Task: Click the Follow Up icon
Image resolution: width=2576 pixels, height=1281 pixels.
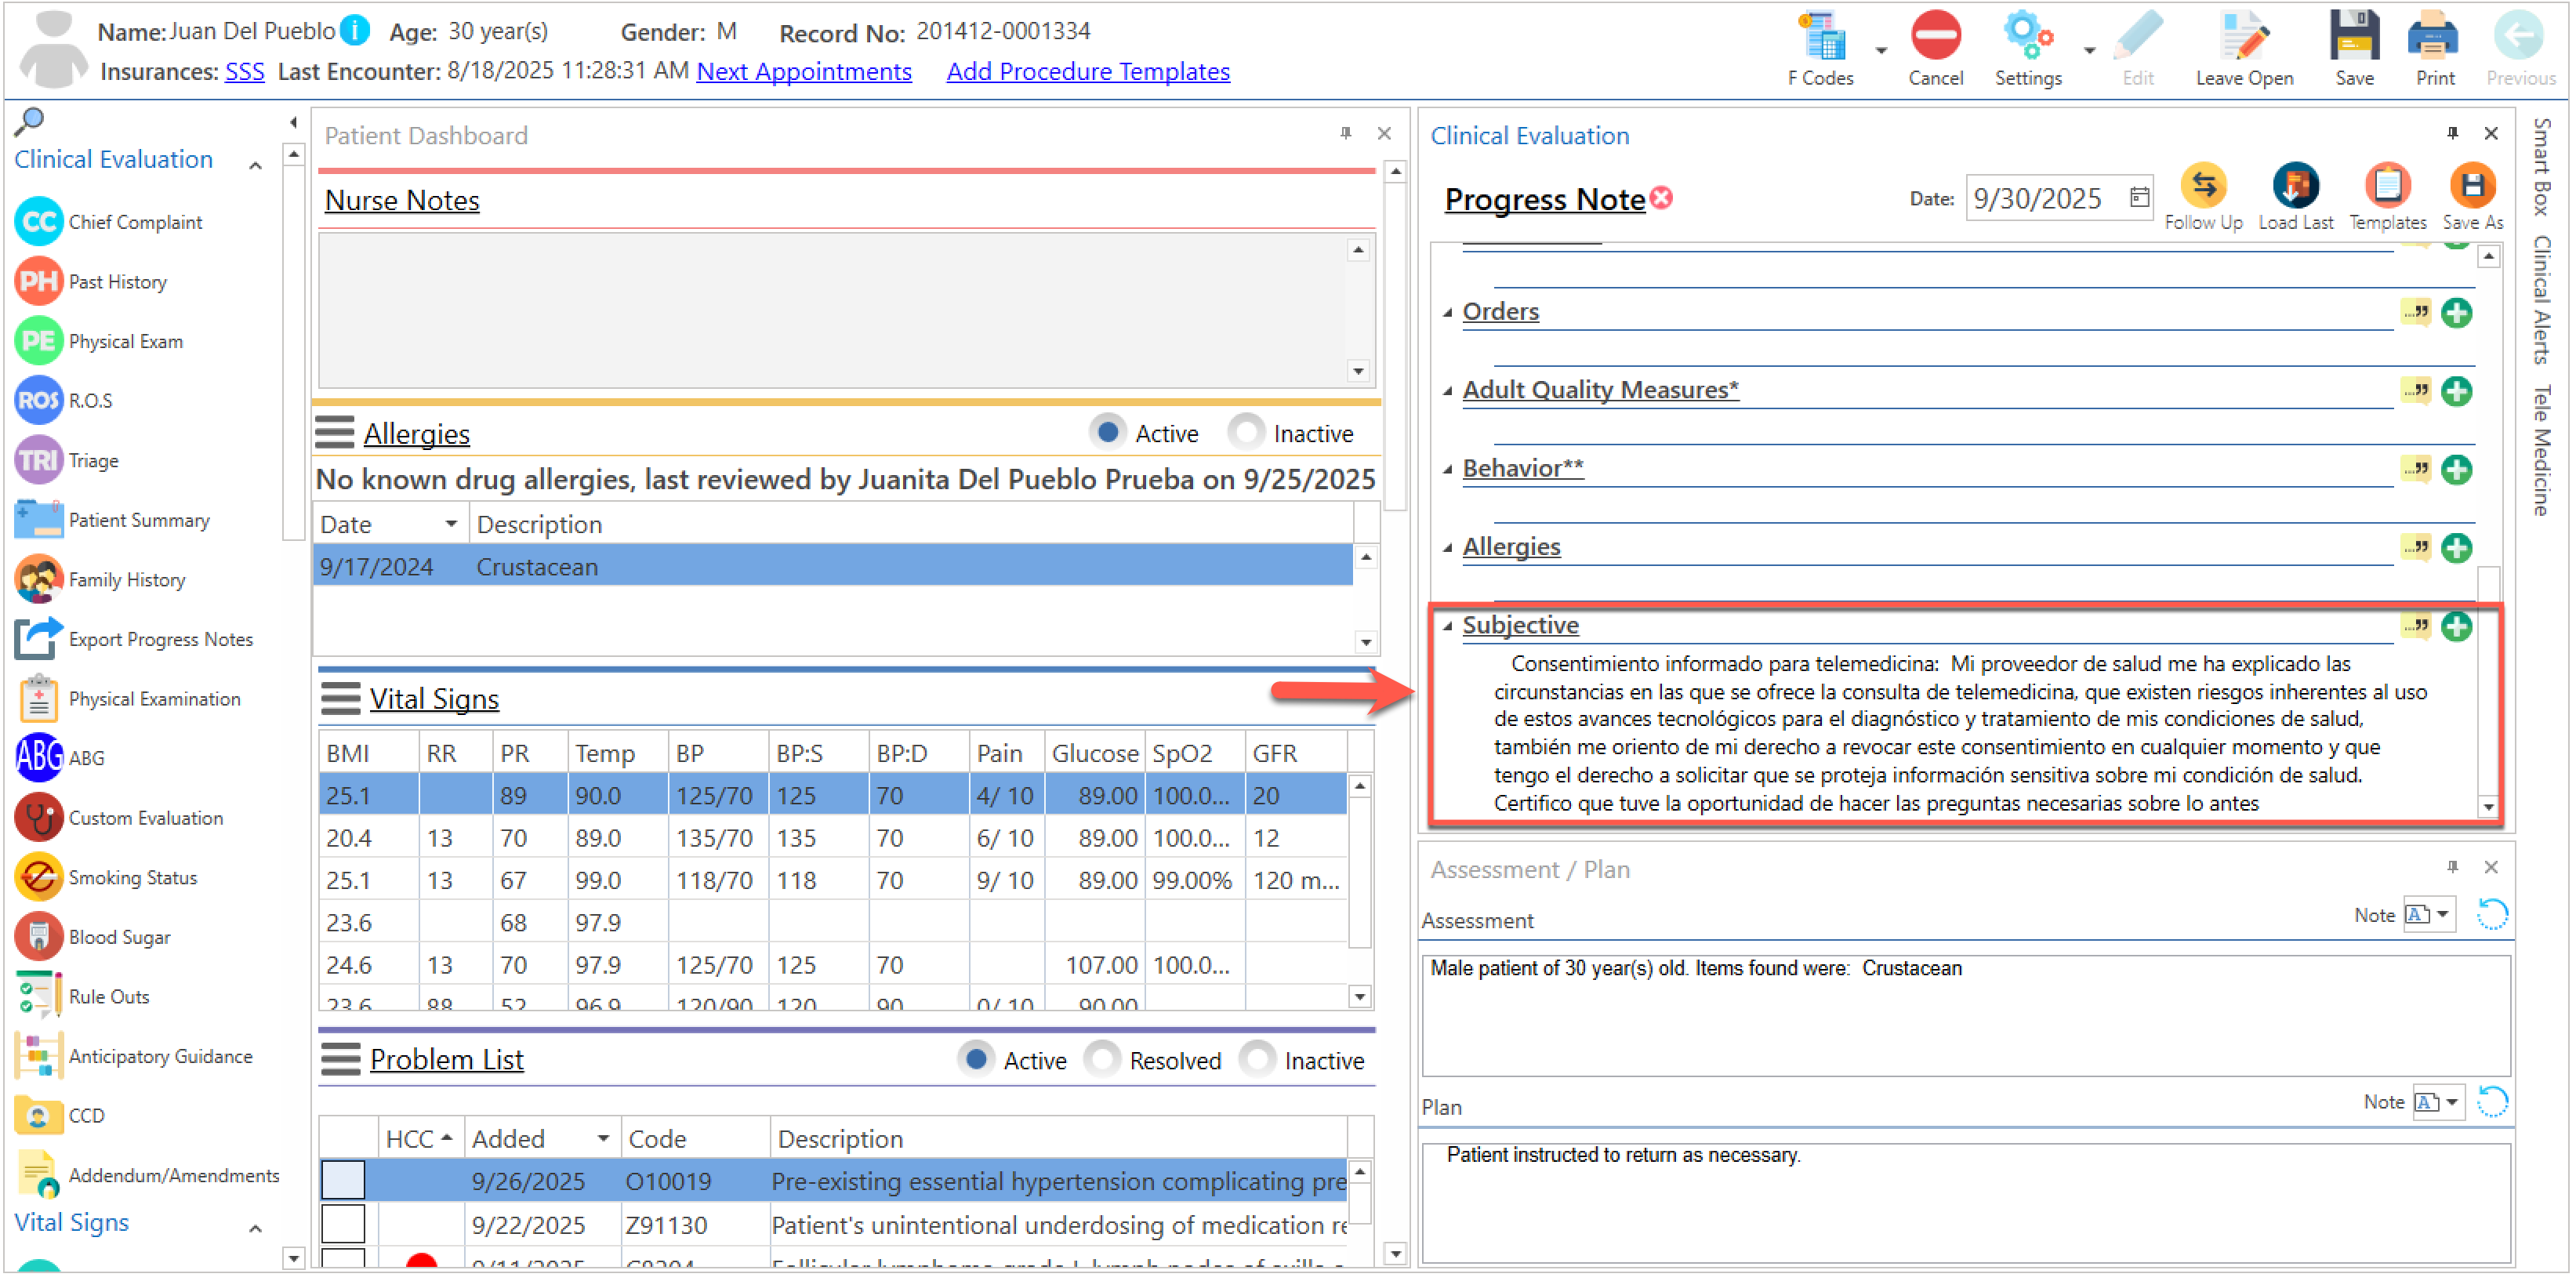Action: pos(2205,186)
